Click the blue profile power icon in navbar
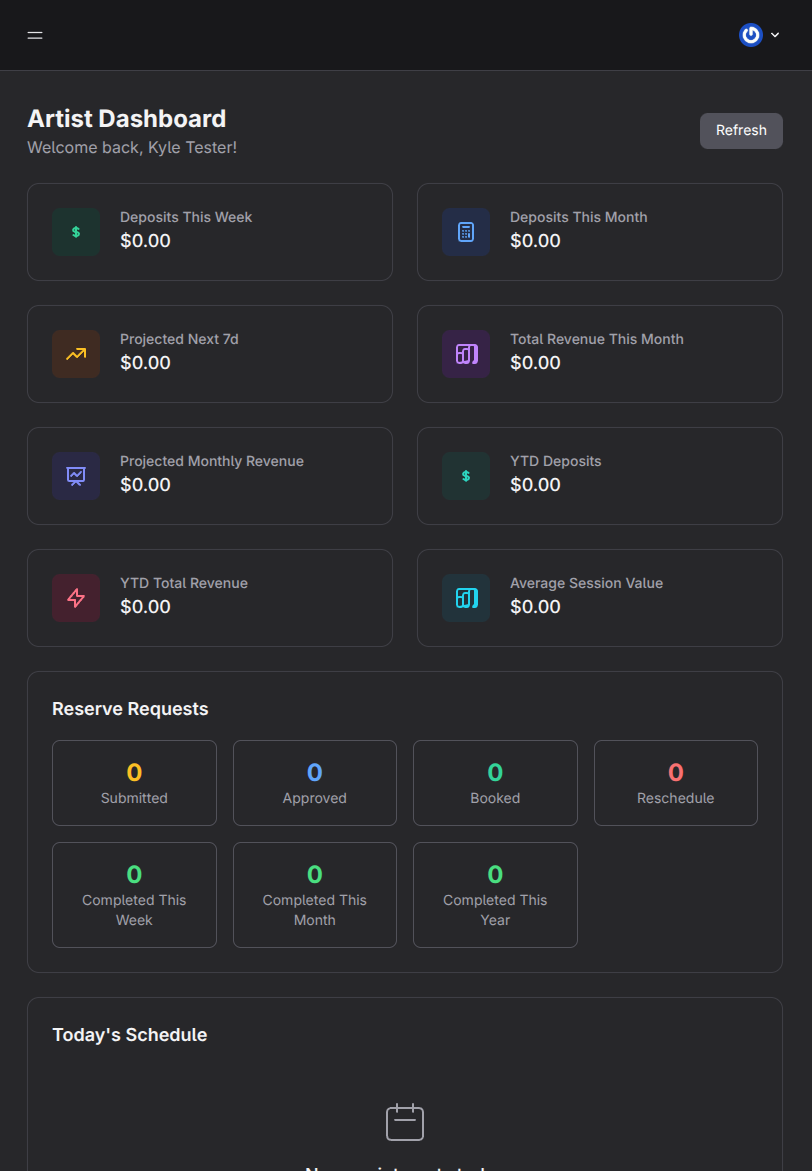 (x=750, y=34)
